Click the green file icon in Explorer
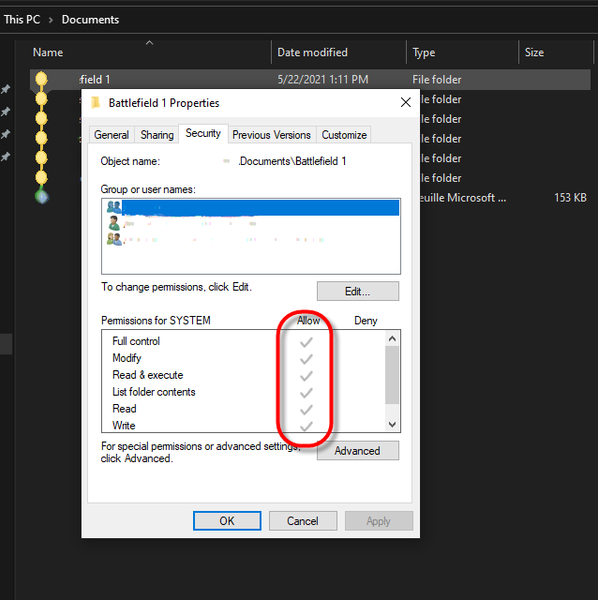 pos(41,197)
